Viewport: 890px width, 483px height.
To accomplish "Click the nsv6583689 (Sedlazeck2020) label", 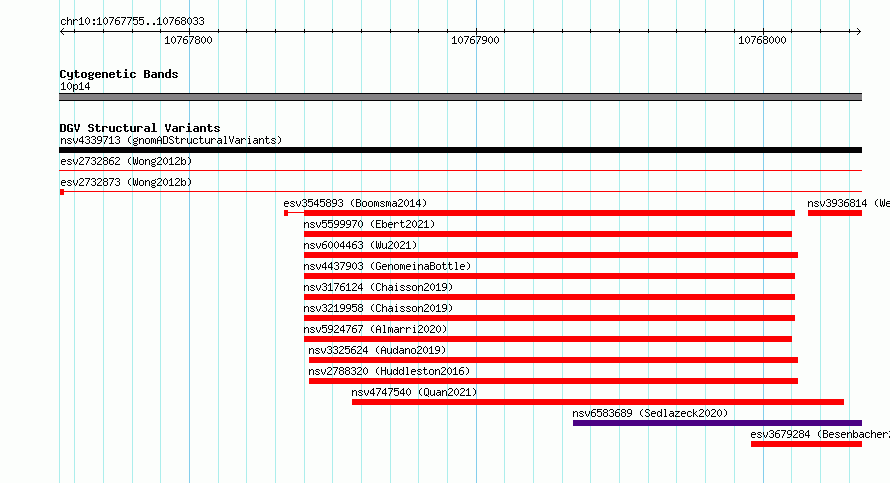I will [650, 413].
